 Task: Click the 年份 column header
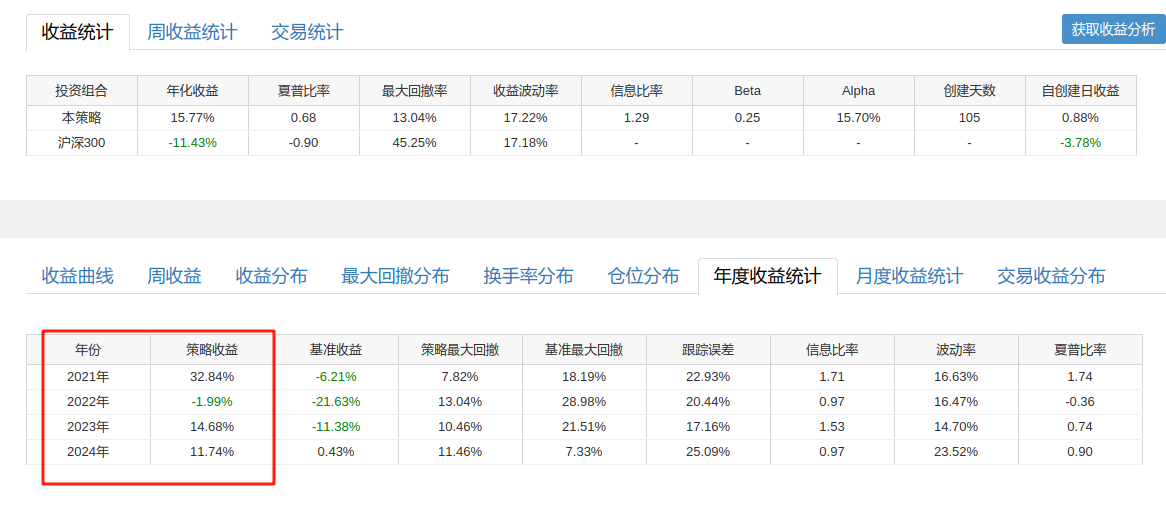pos(88,350)
